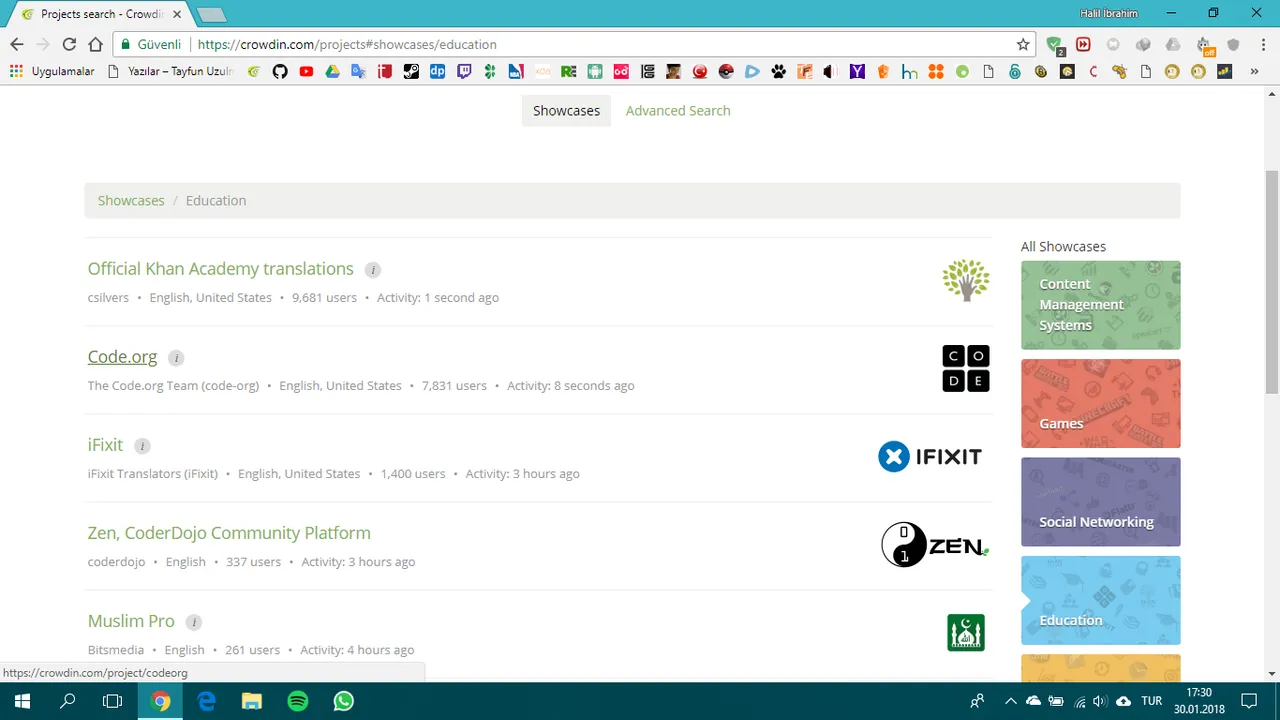Reload the page with the refresh icon
This screenshot has width=1280, height=720.
[69, 44]
